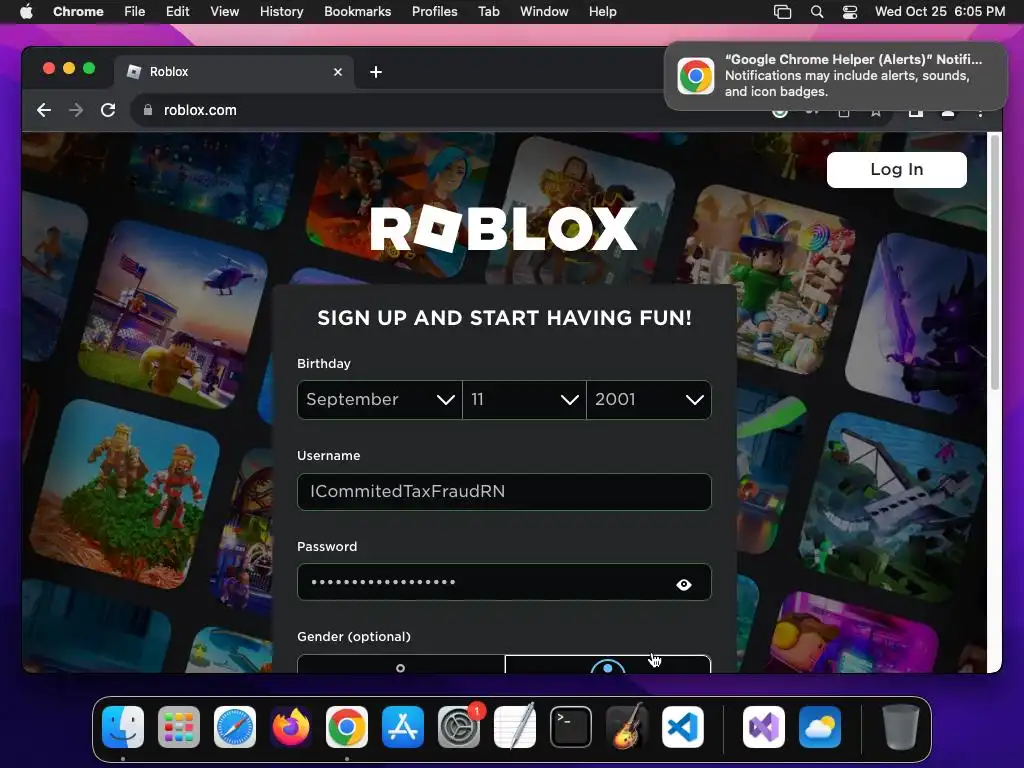Image resolution: width=1024 pixels, height=768 pixels.
Task: Open the Chrome menu in menu bar
Action: coord(78,12)
